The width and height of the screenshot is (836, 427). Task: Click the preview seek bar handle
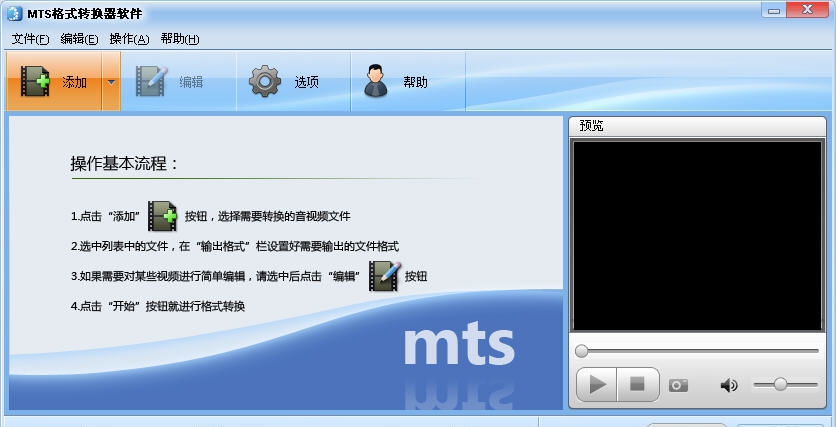[582, 351]
